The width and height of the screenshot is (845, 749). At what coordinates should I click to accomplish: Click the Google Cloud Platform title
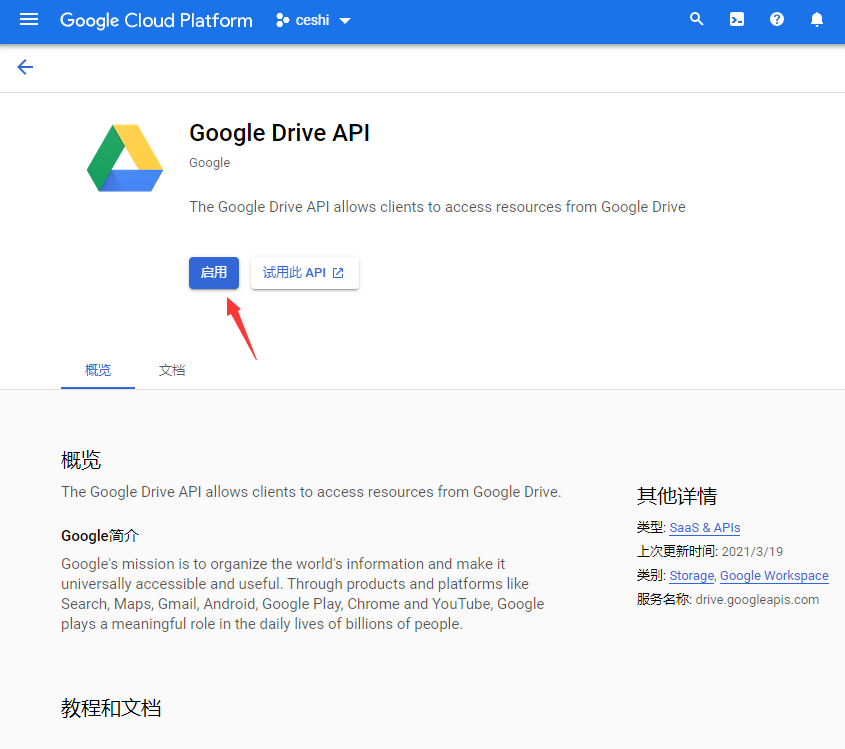[156, 20]
